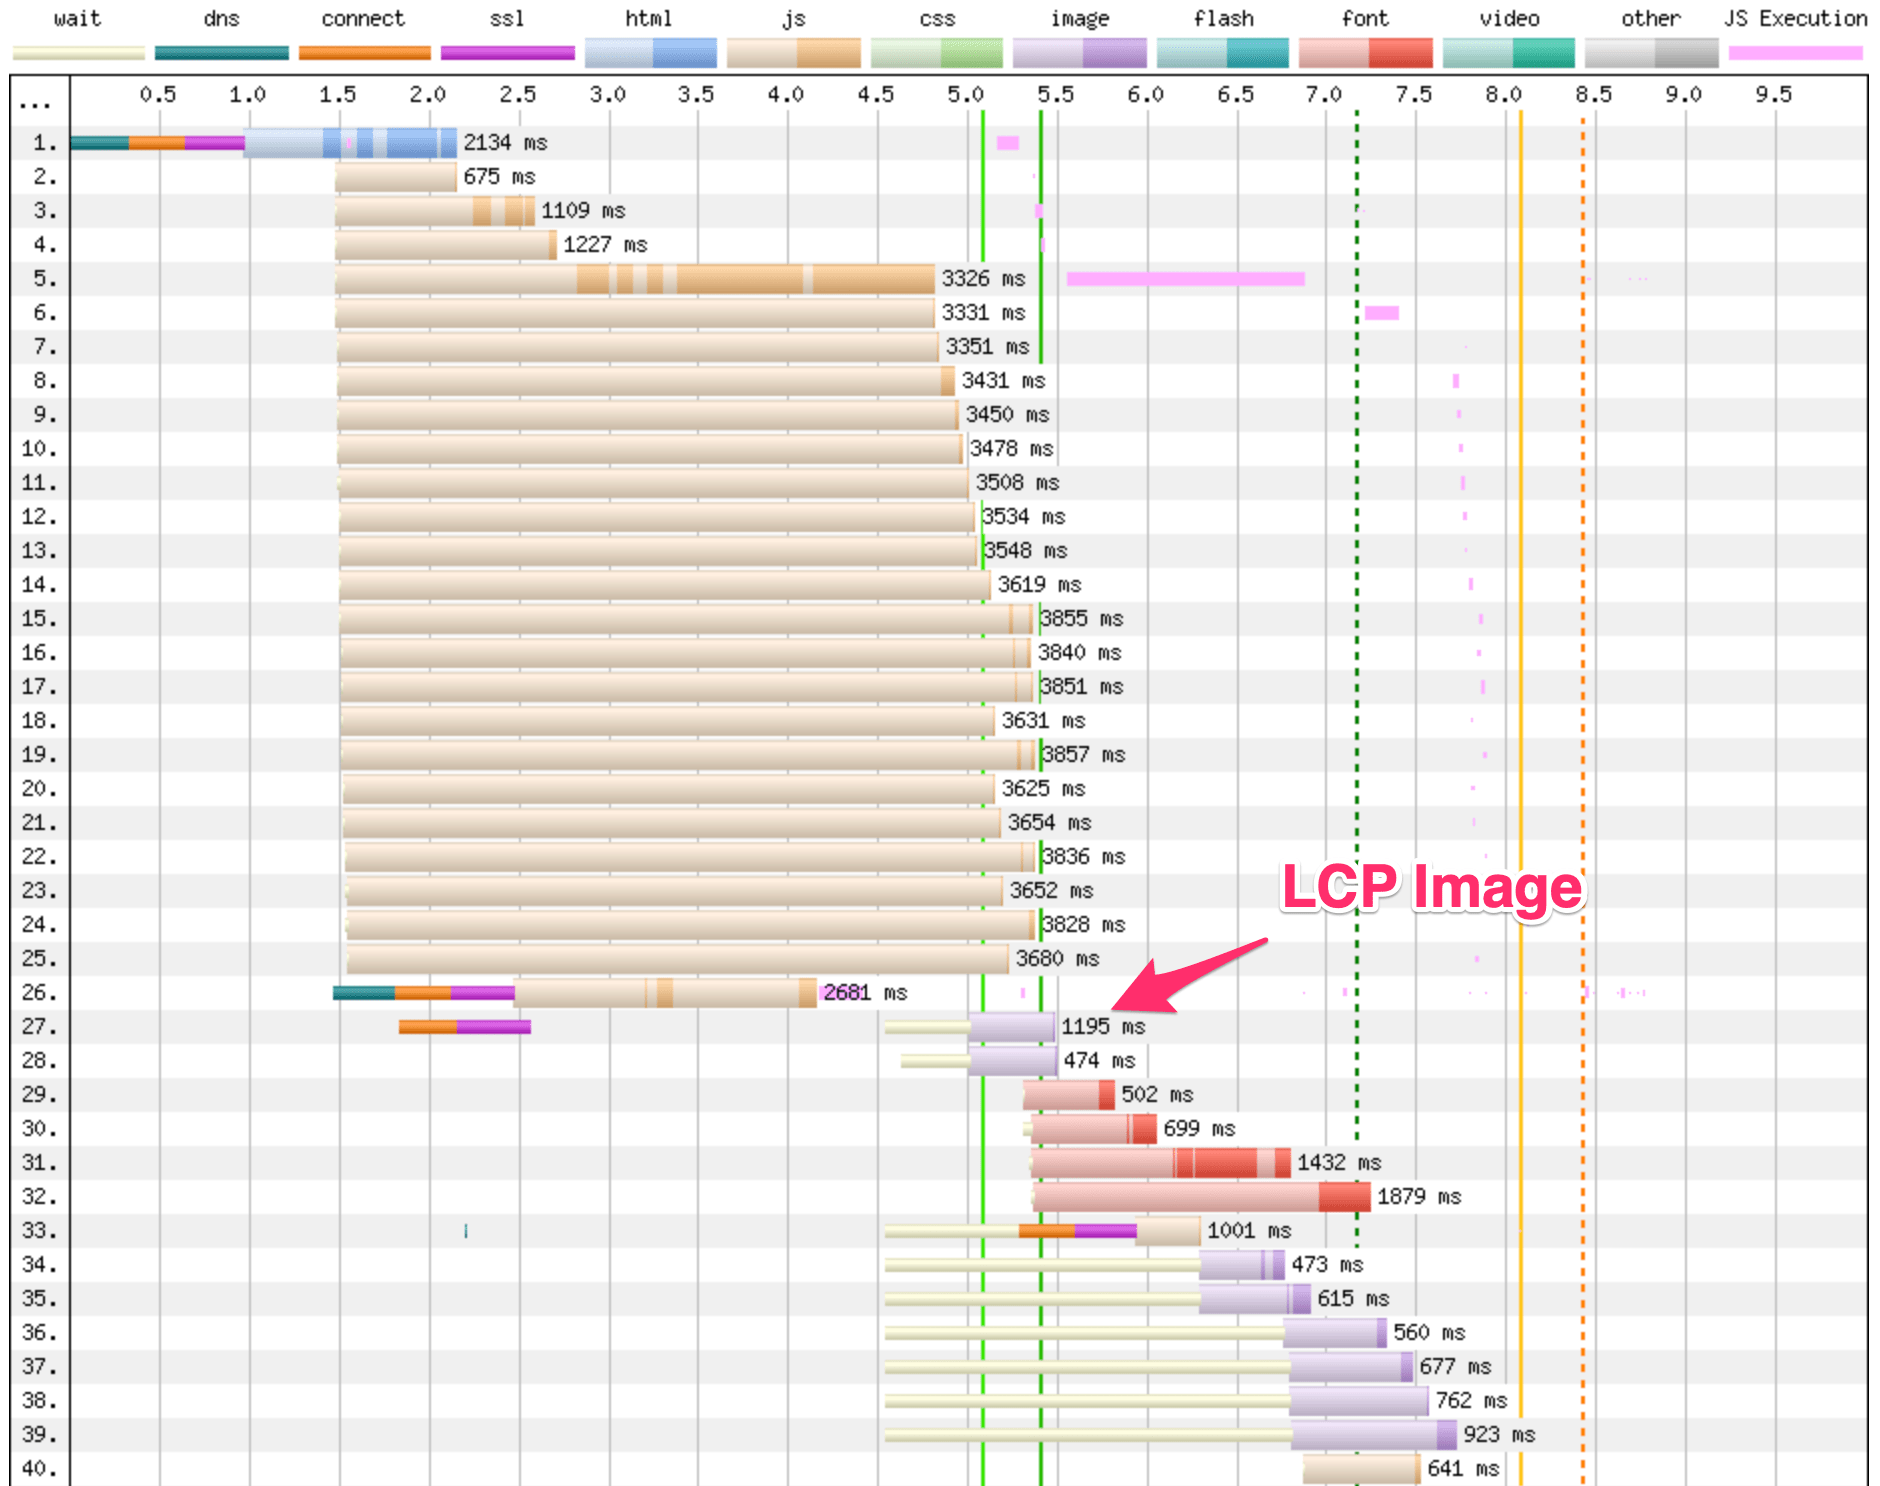Select the image legend color bar

point(1079,53)
